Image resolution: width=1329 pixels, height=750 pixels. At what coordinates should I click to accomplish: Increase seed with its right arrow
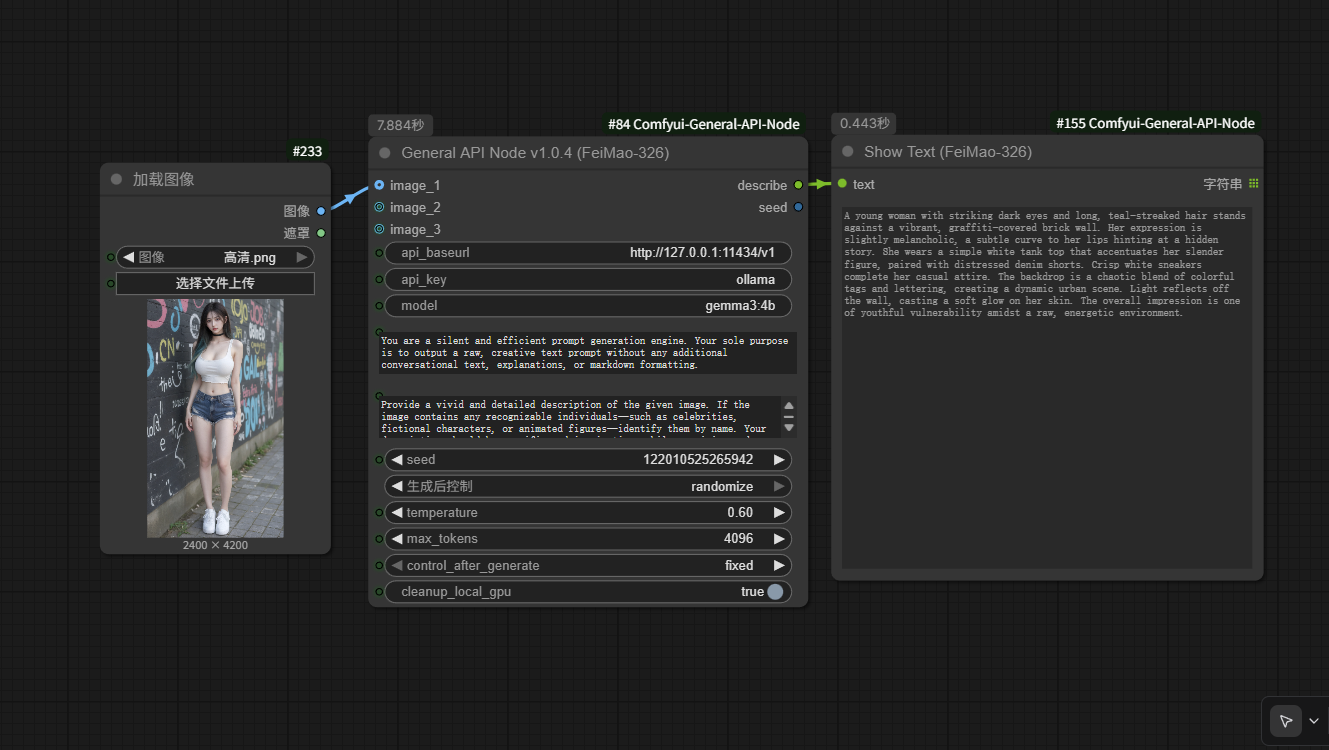click(x=779, y=460)
